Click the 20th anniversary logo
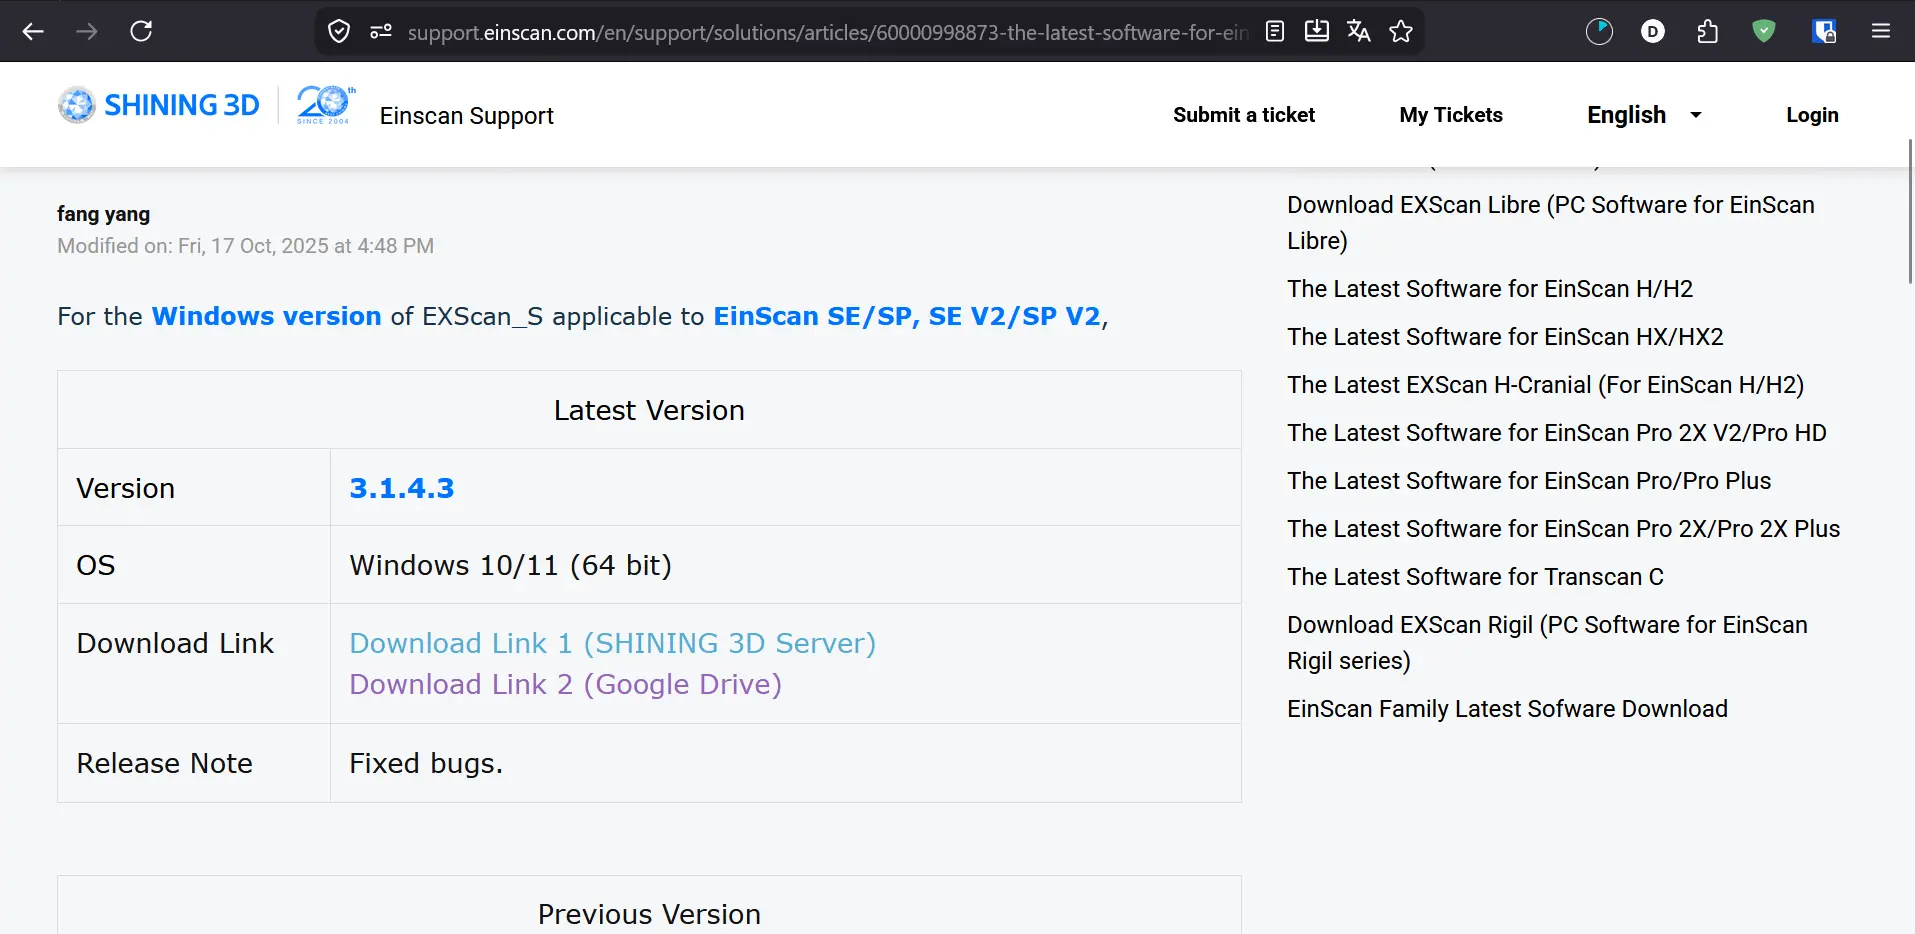 pos(325,105)
